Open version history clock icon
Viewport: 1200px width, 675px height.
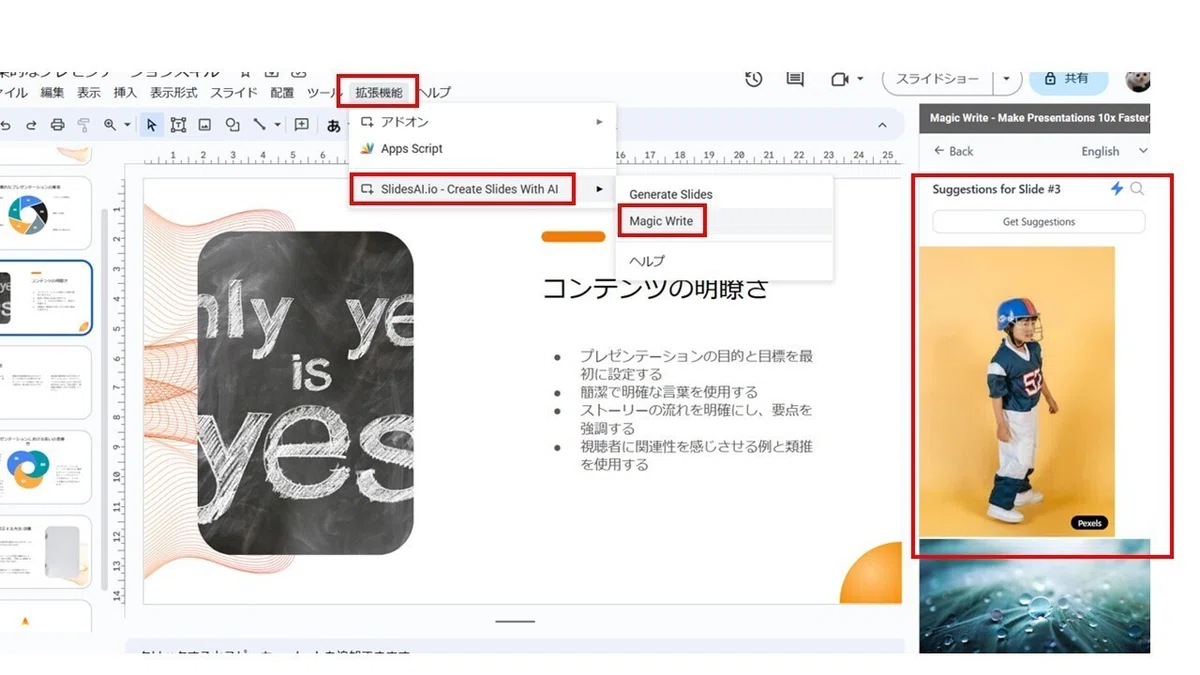(754, 79)
